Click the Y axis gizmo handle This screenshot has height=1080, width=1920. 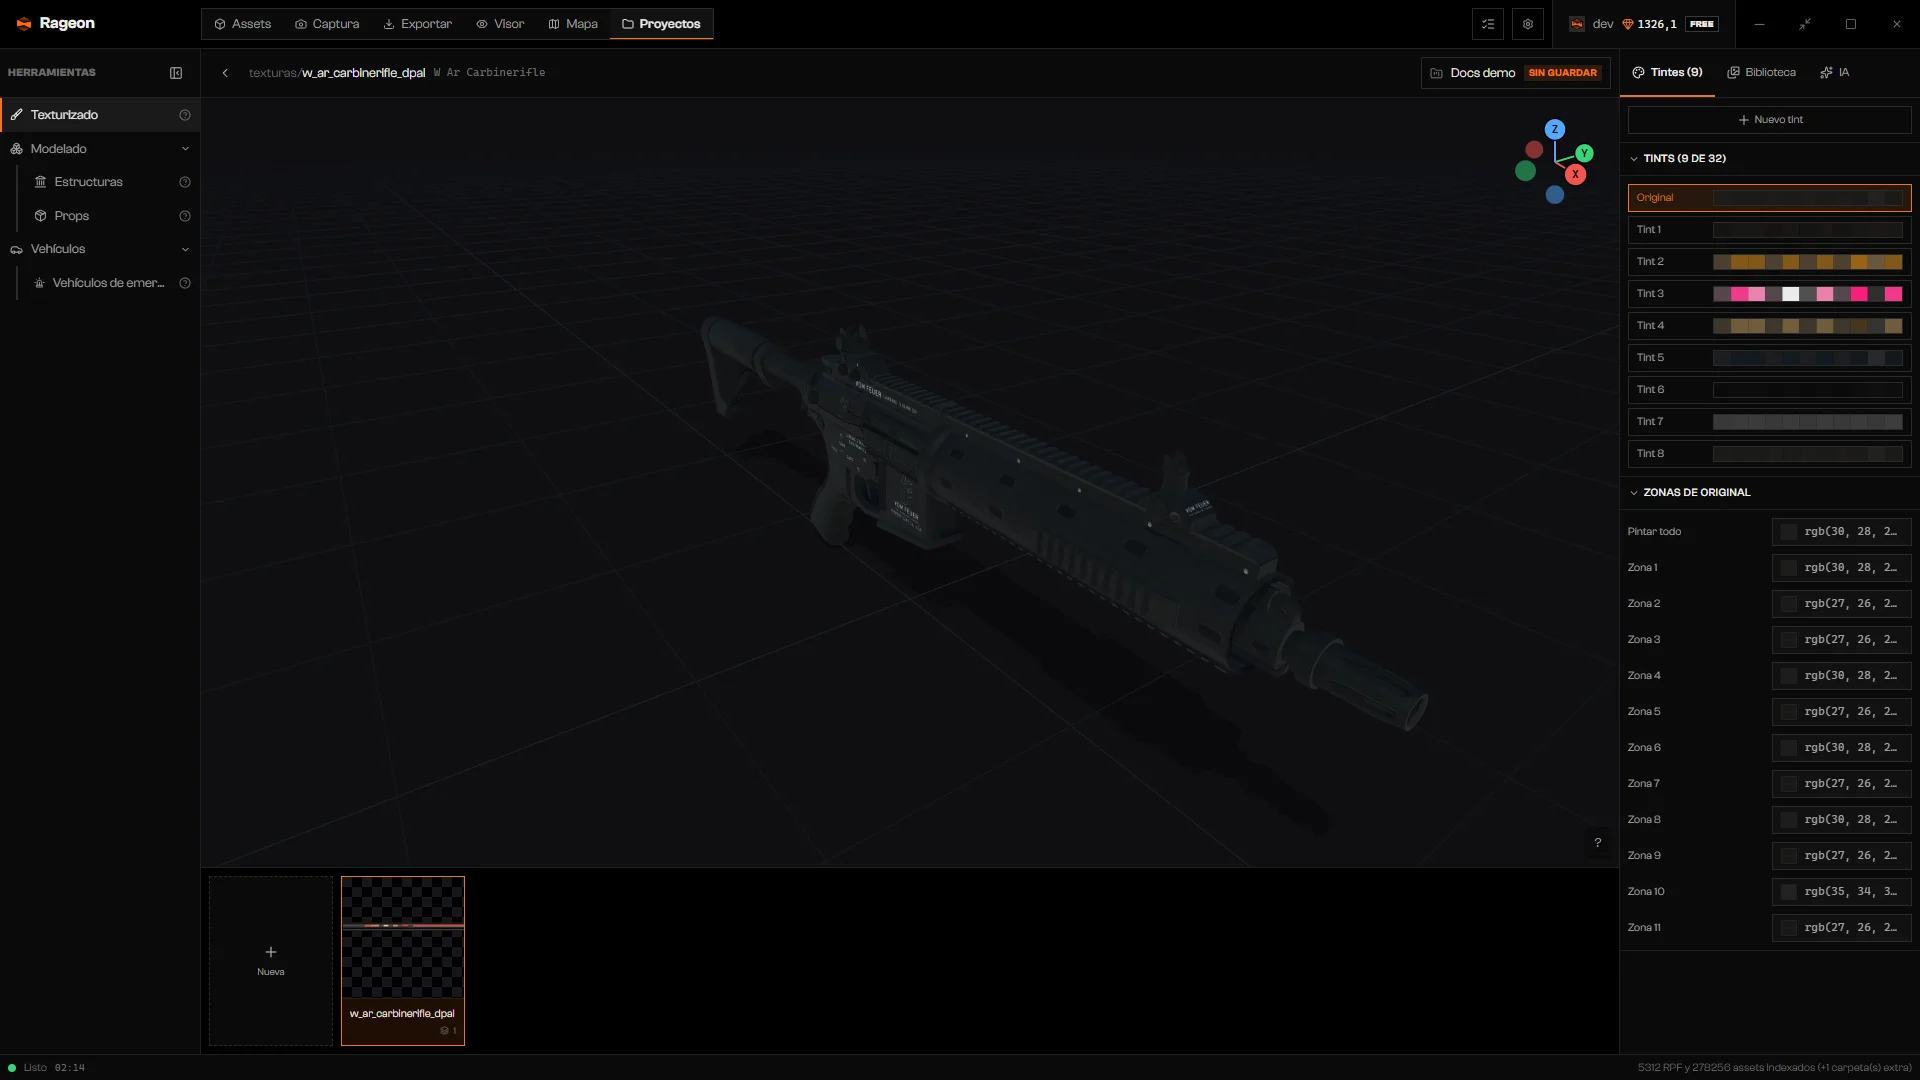pos(1585,153)
